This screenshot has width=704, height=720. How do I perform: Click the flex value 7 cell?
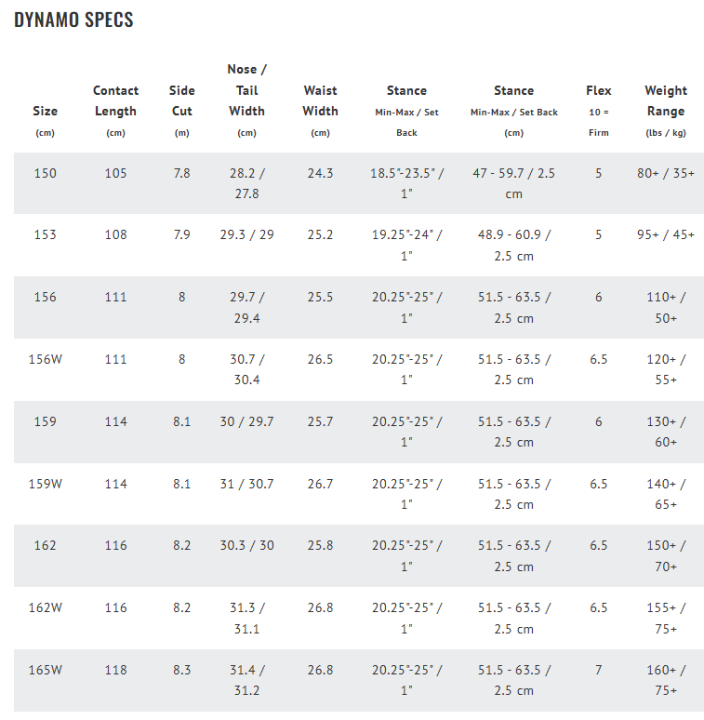click(x=598, y=670)
